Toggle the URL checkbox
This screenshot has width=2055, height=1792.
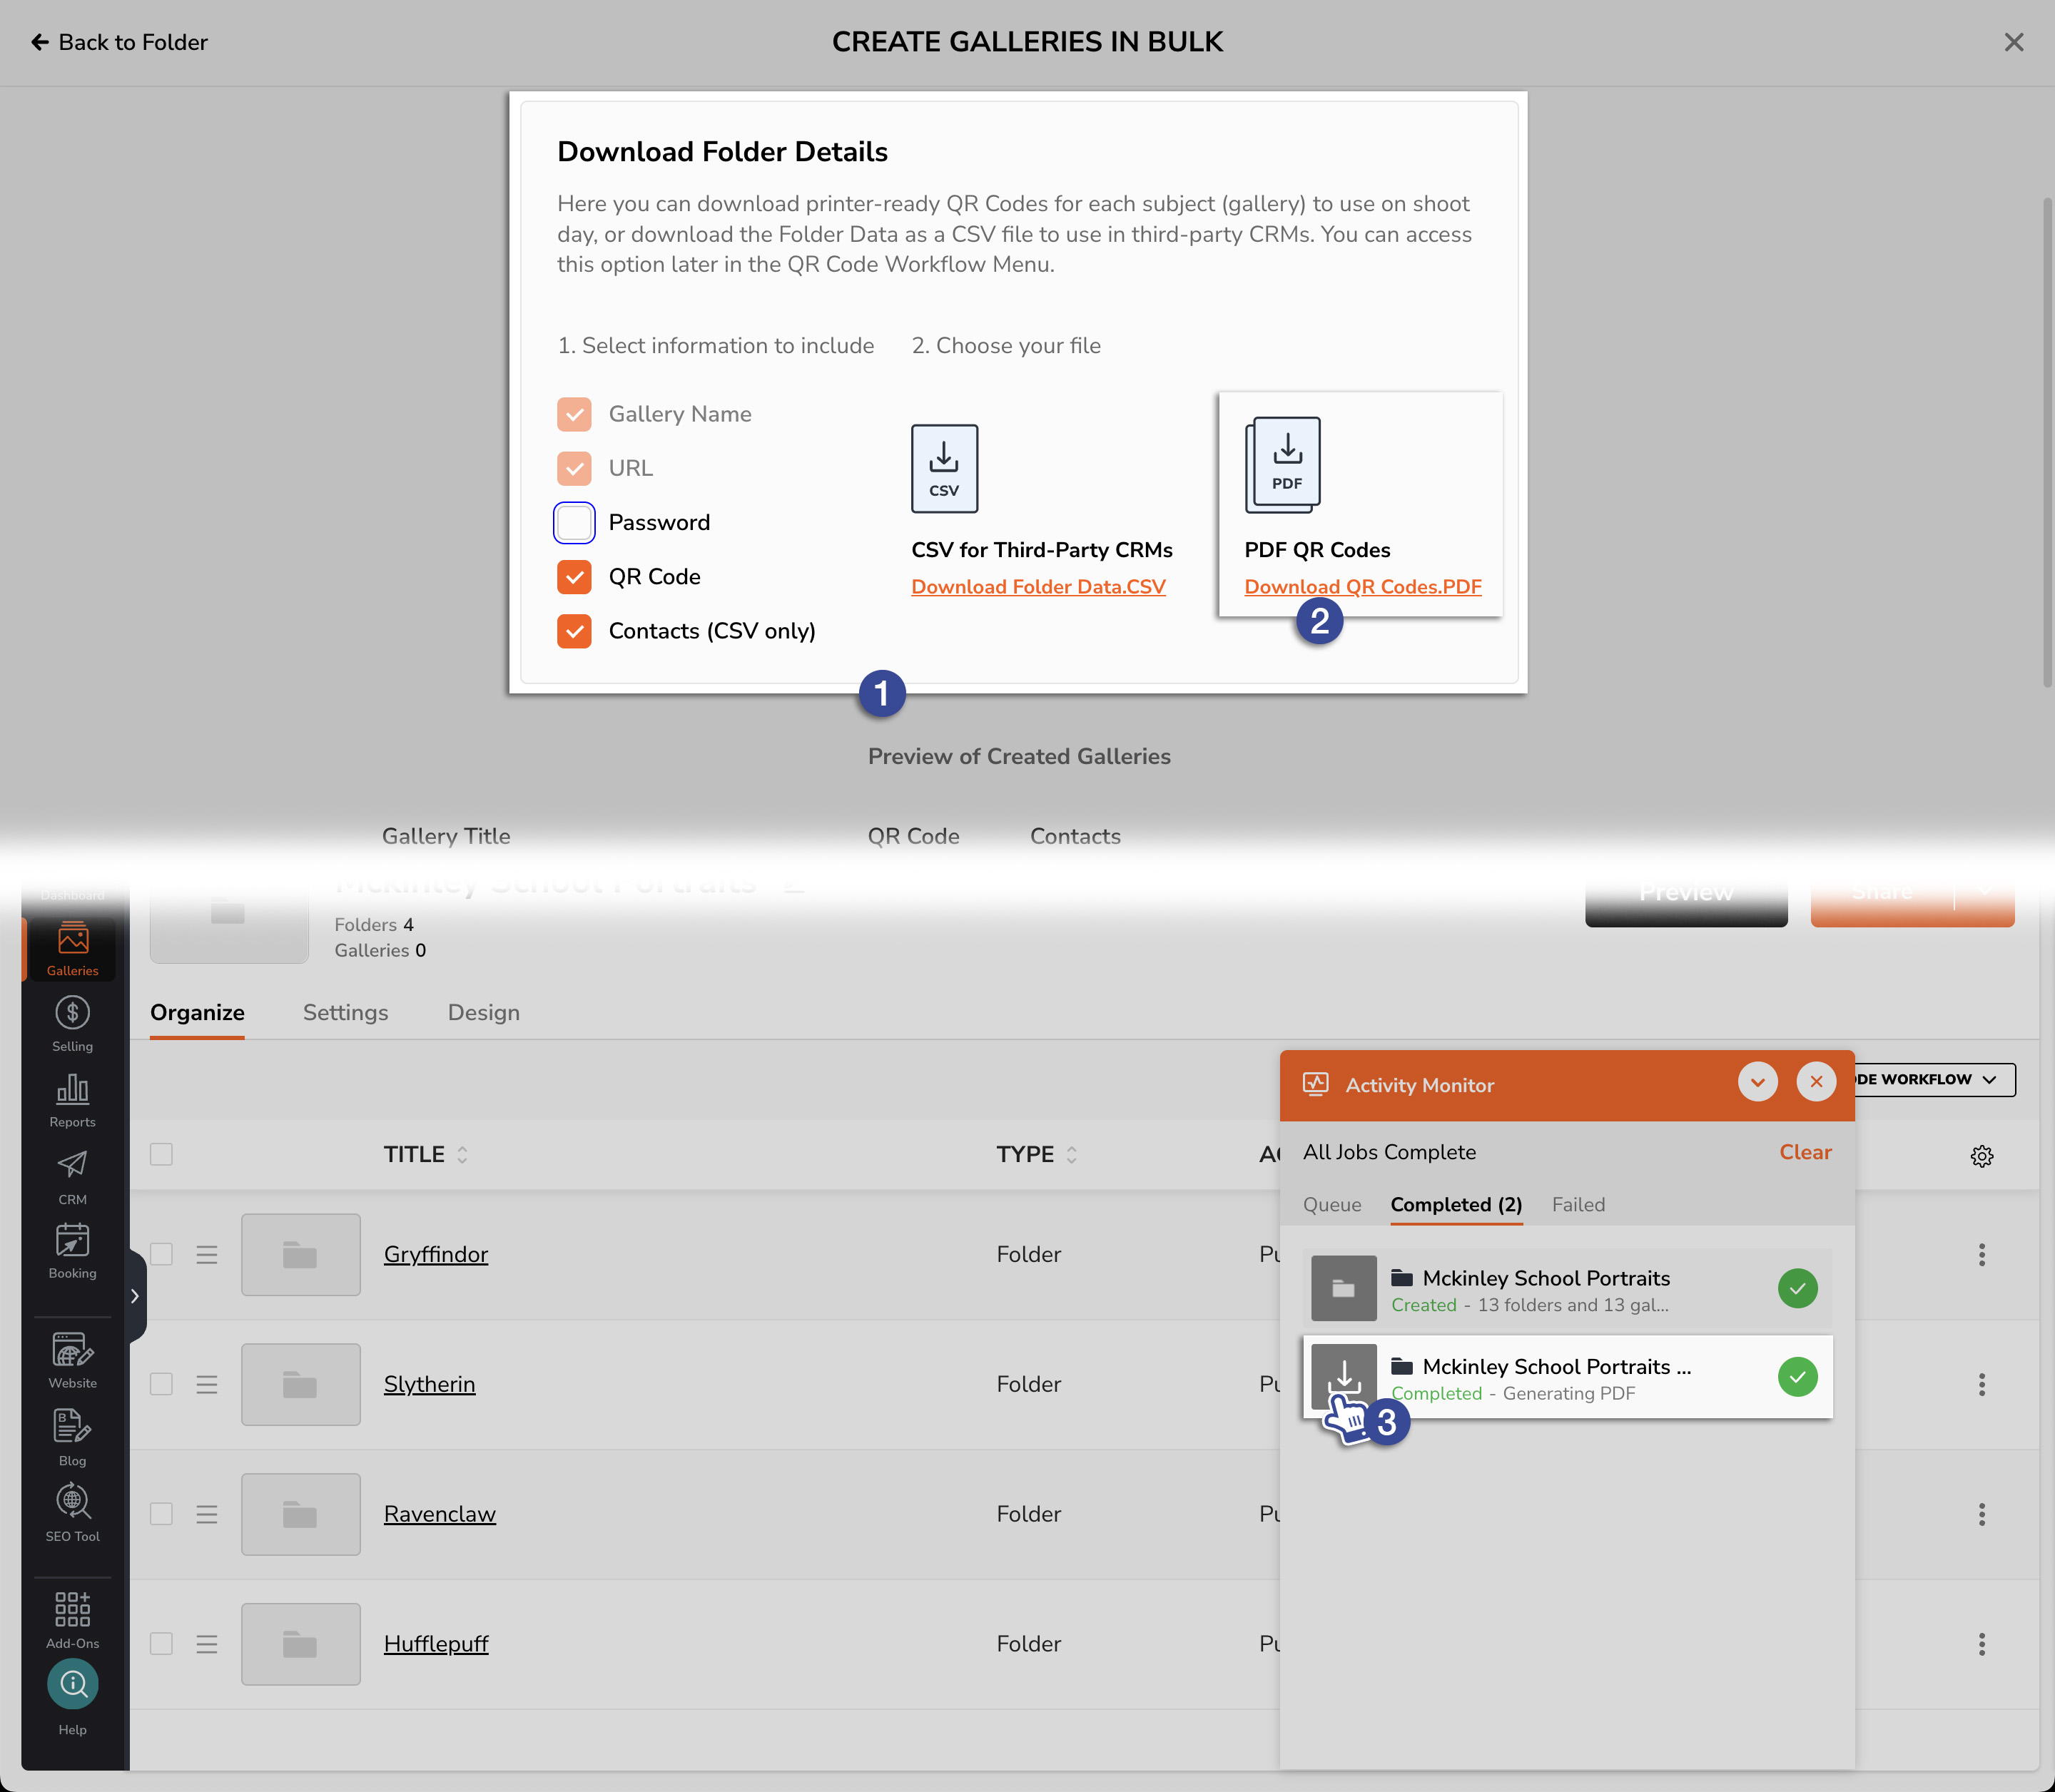(x=574, y=468)
